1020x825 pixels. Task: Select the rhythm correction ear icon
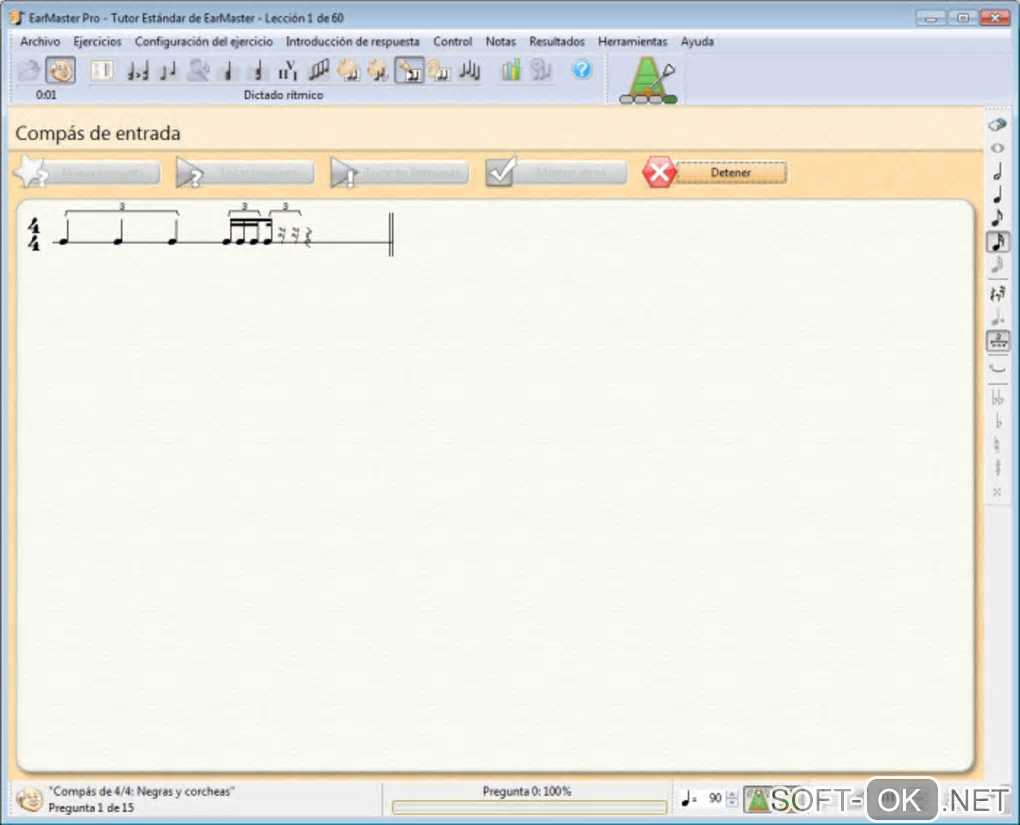point(439,70)
